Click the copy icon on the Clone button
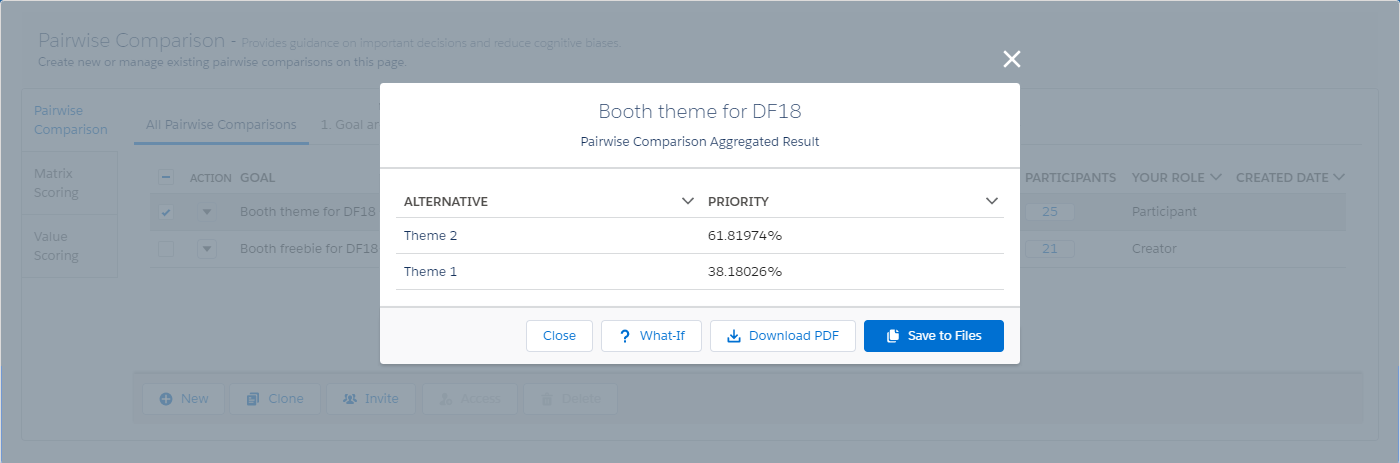1400x463 pixels. (x=253, y=399)
